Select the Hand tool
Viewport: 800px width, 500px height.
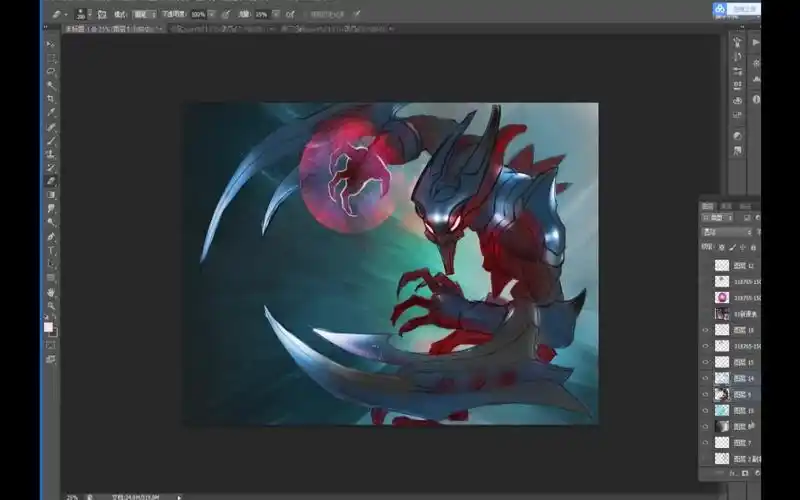pyautogui.click(x=50, y=292)
